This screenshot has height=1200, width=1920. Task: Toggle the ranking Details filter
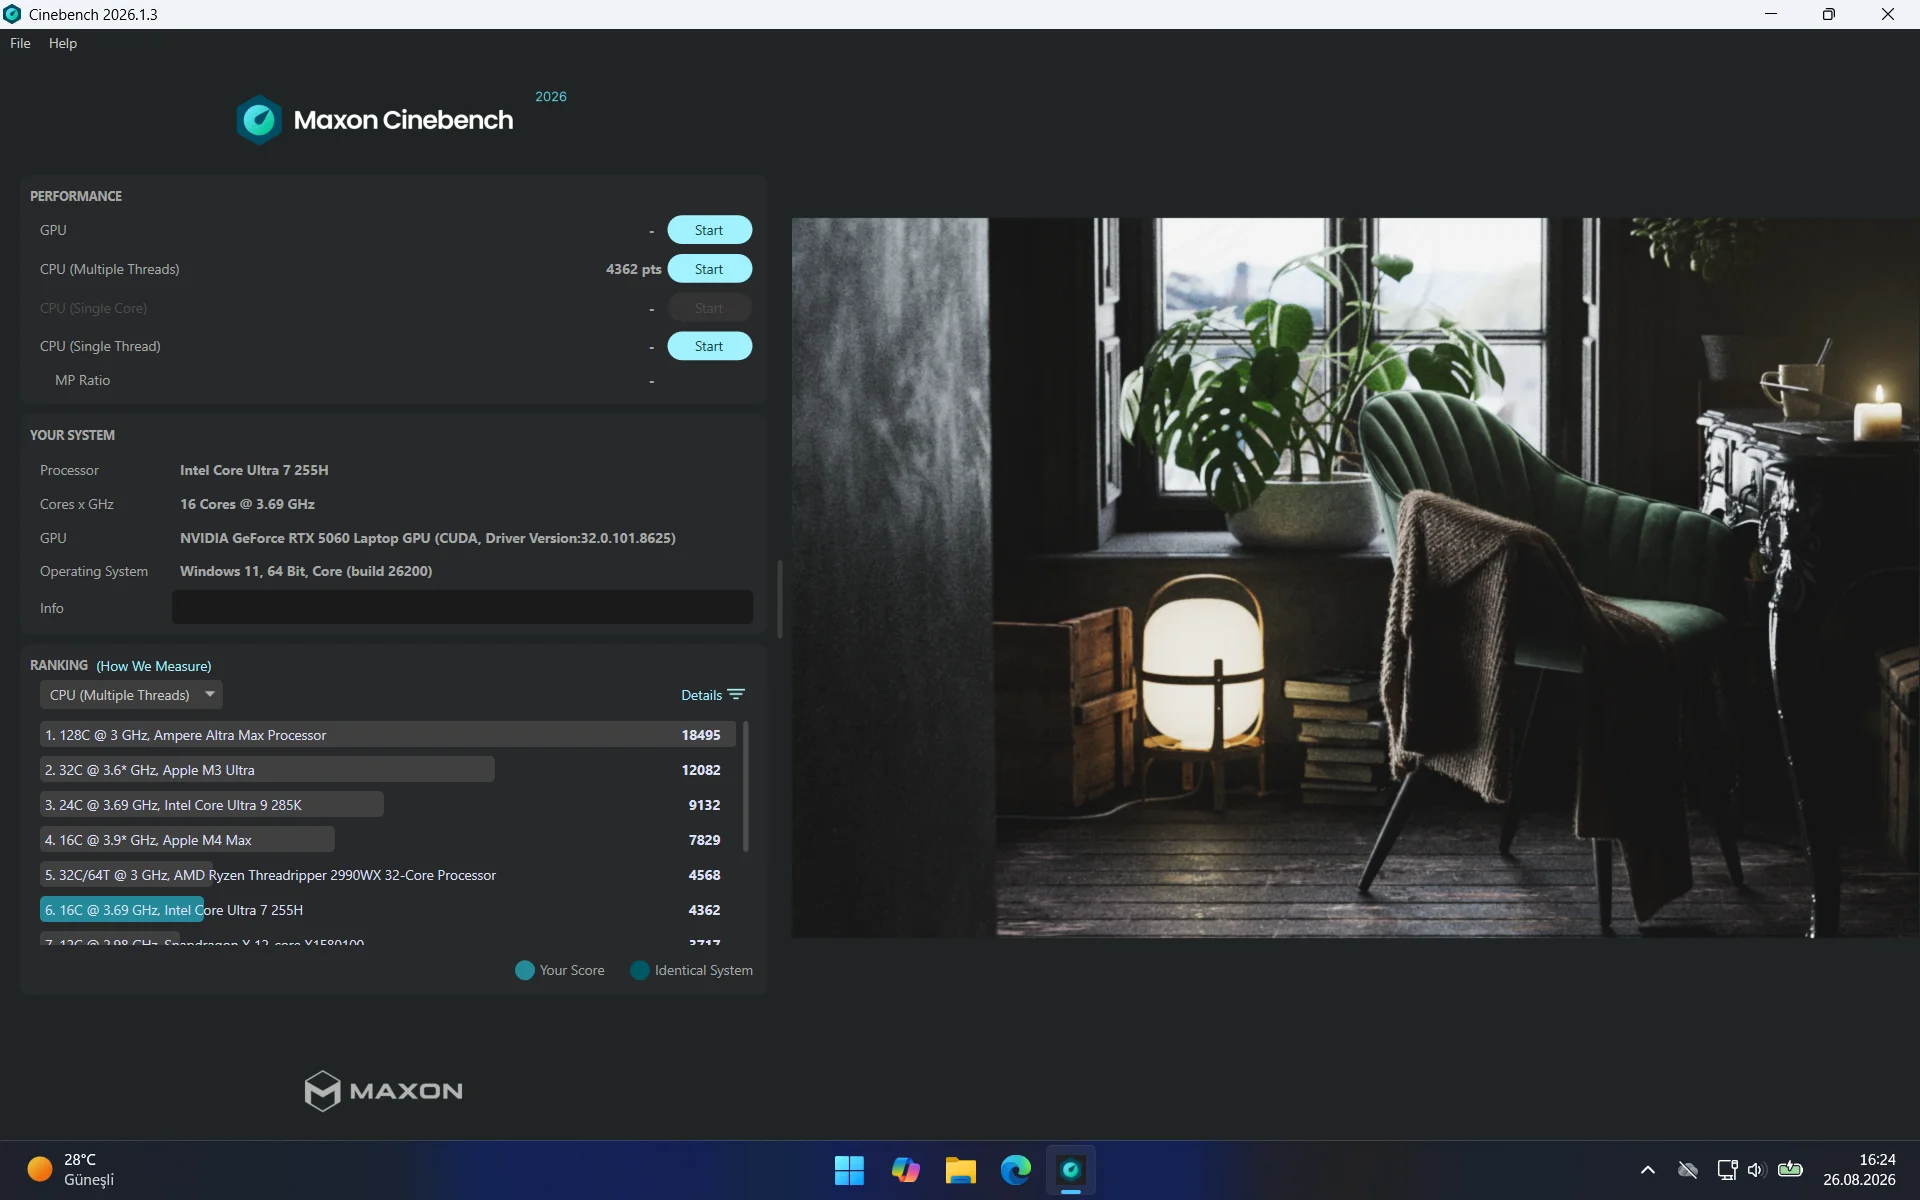click(713, 695)
